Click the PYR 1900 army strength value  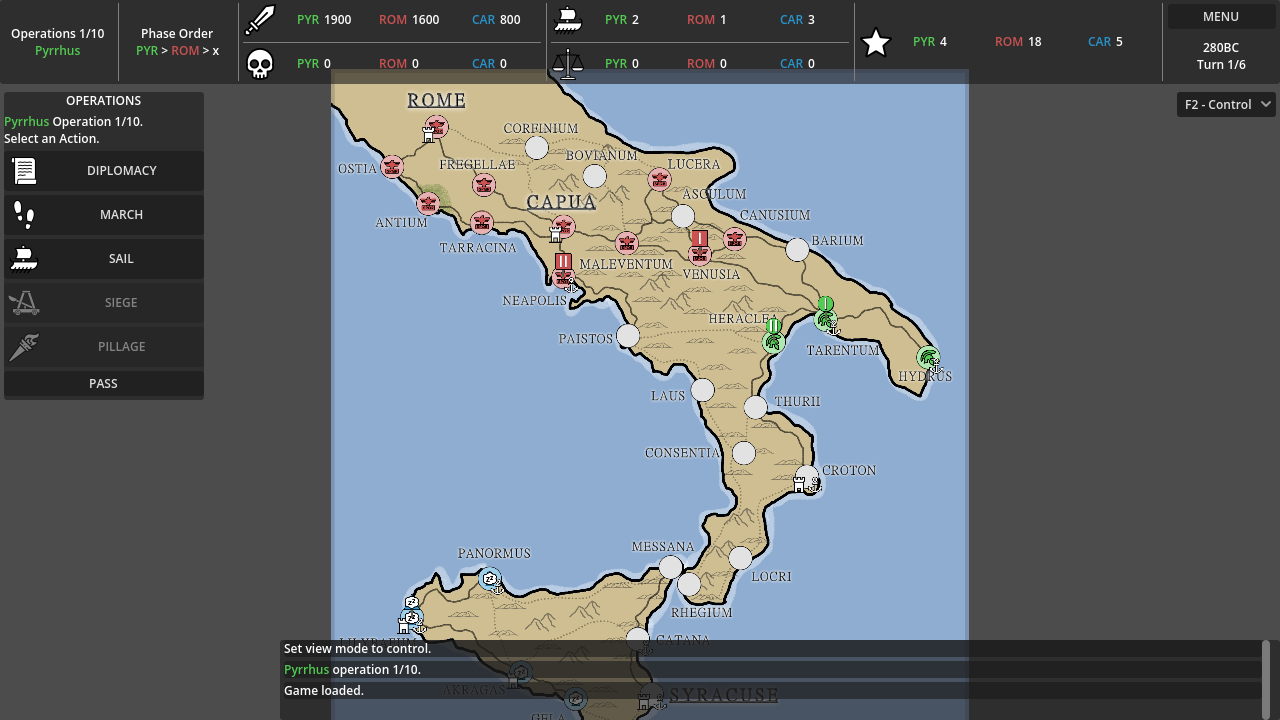(x=324, y=20)
